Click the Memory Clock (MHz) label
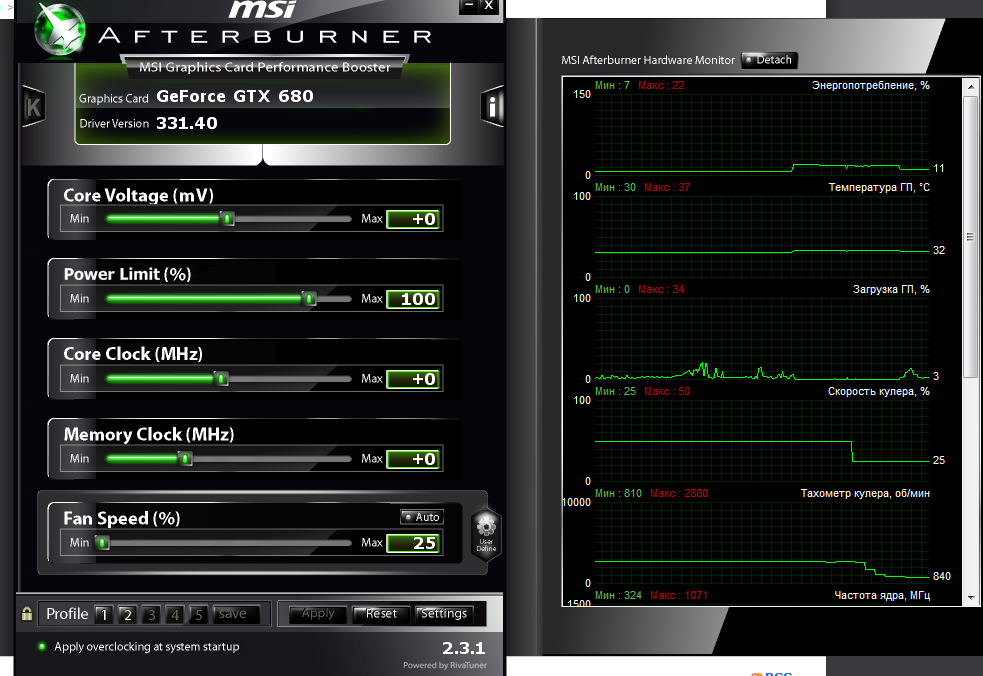Viewport: 983px width, 676px height. [x=149, y=435]
